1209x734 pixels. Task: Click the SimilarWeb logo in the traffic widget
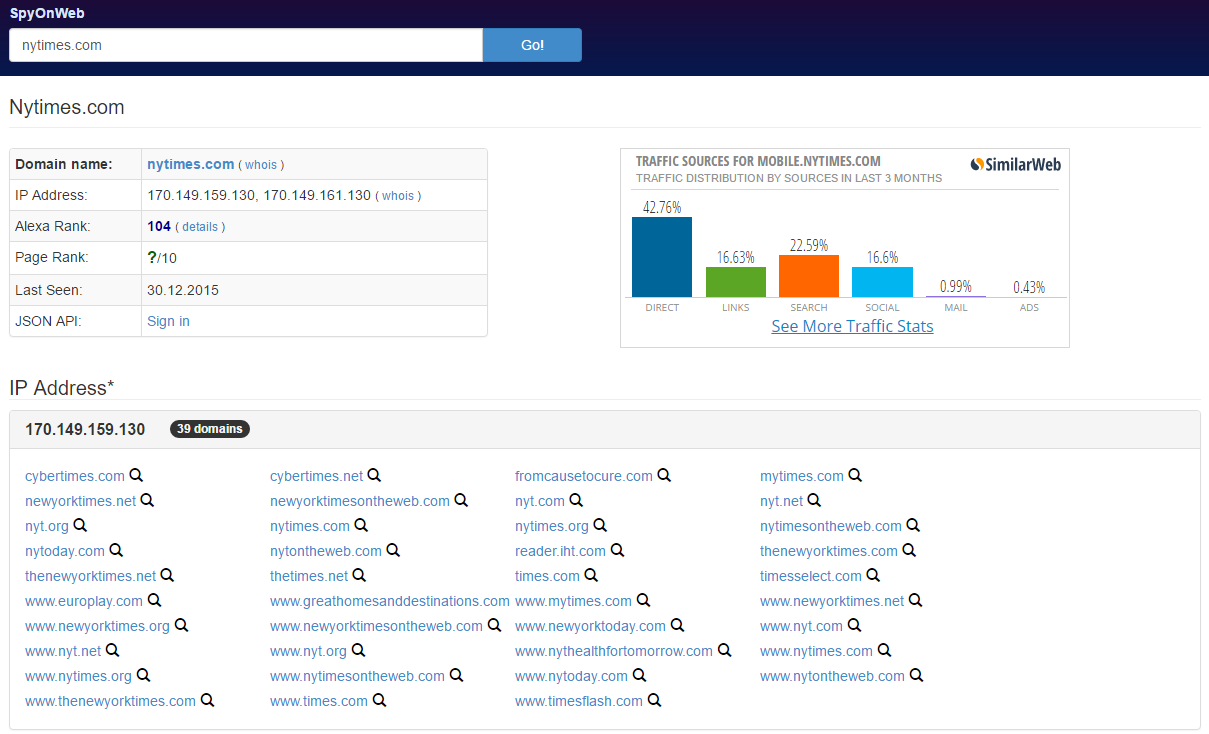[1015, 165]
